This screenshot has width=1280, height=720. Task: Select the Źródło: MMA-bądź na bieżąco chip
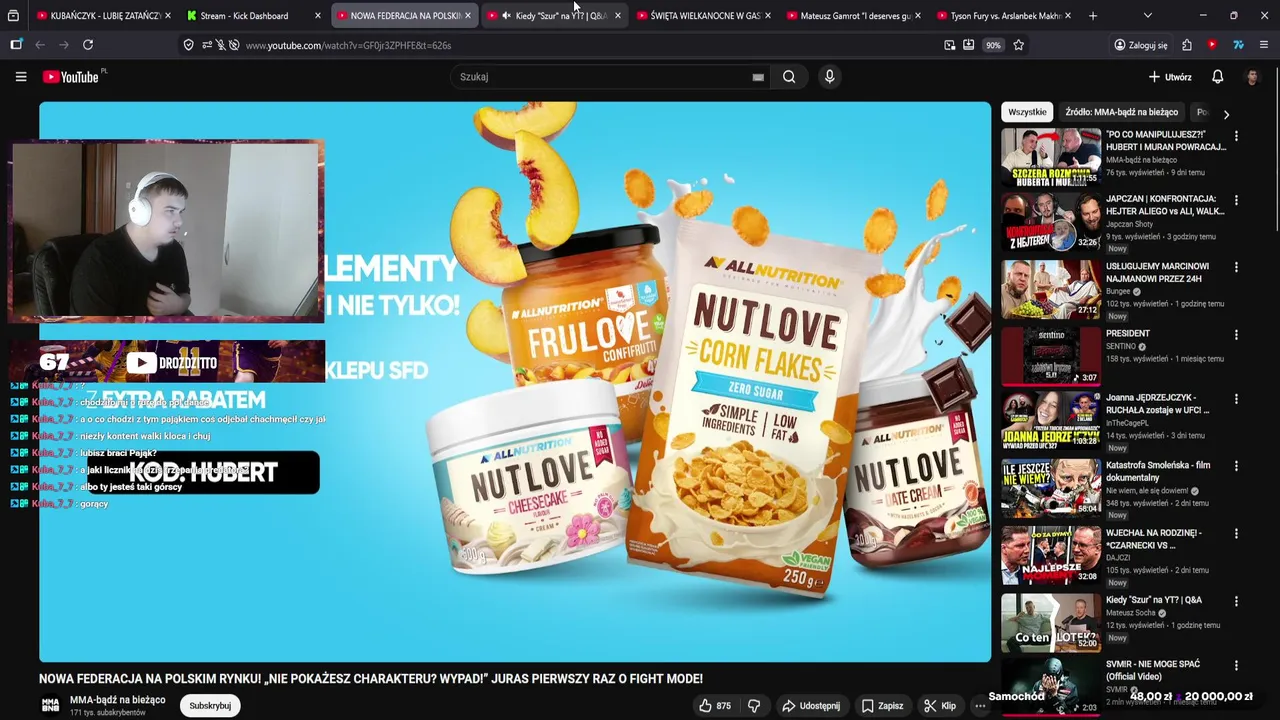tap(1121, 112)
